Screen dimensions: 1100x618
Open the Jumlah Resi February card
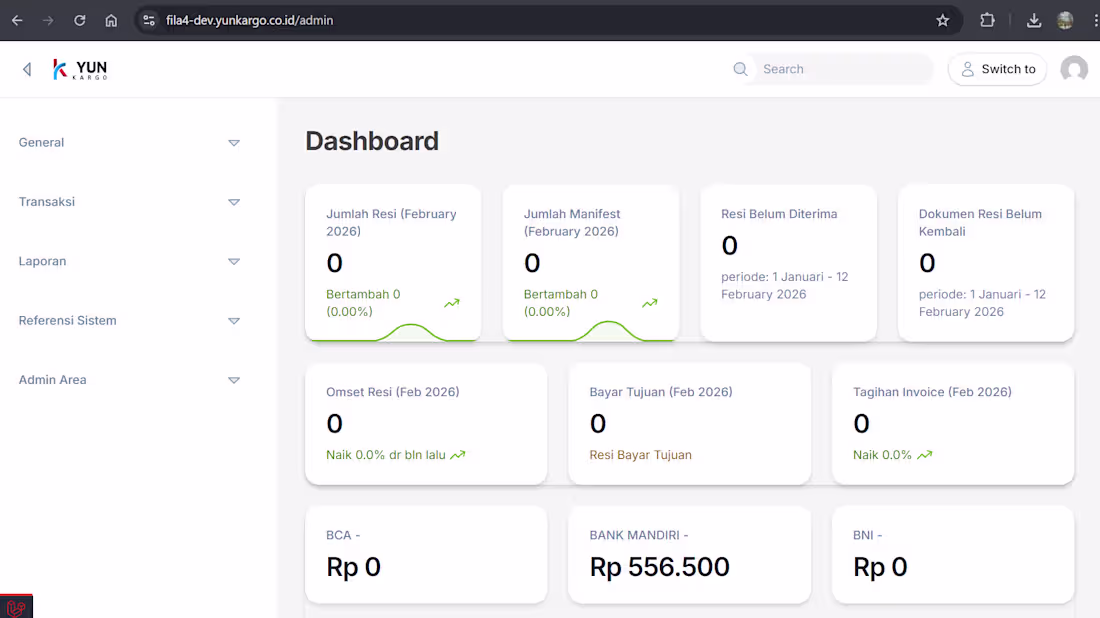[393, 262]
